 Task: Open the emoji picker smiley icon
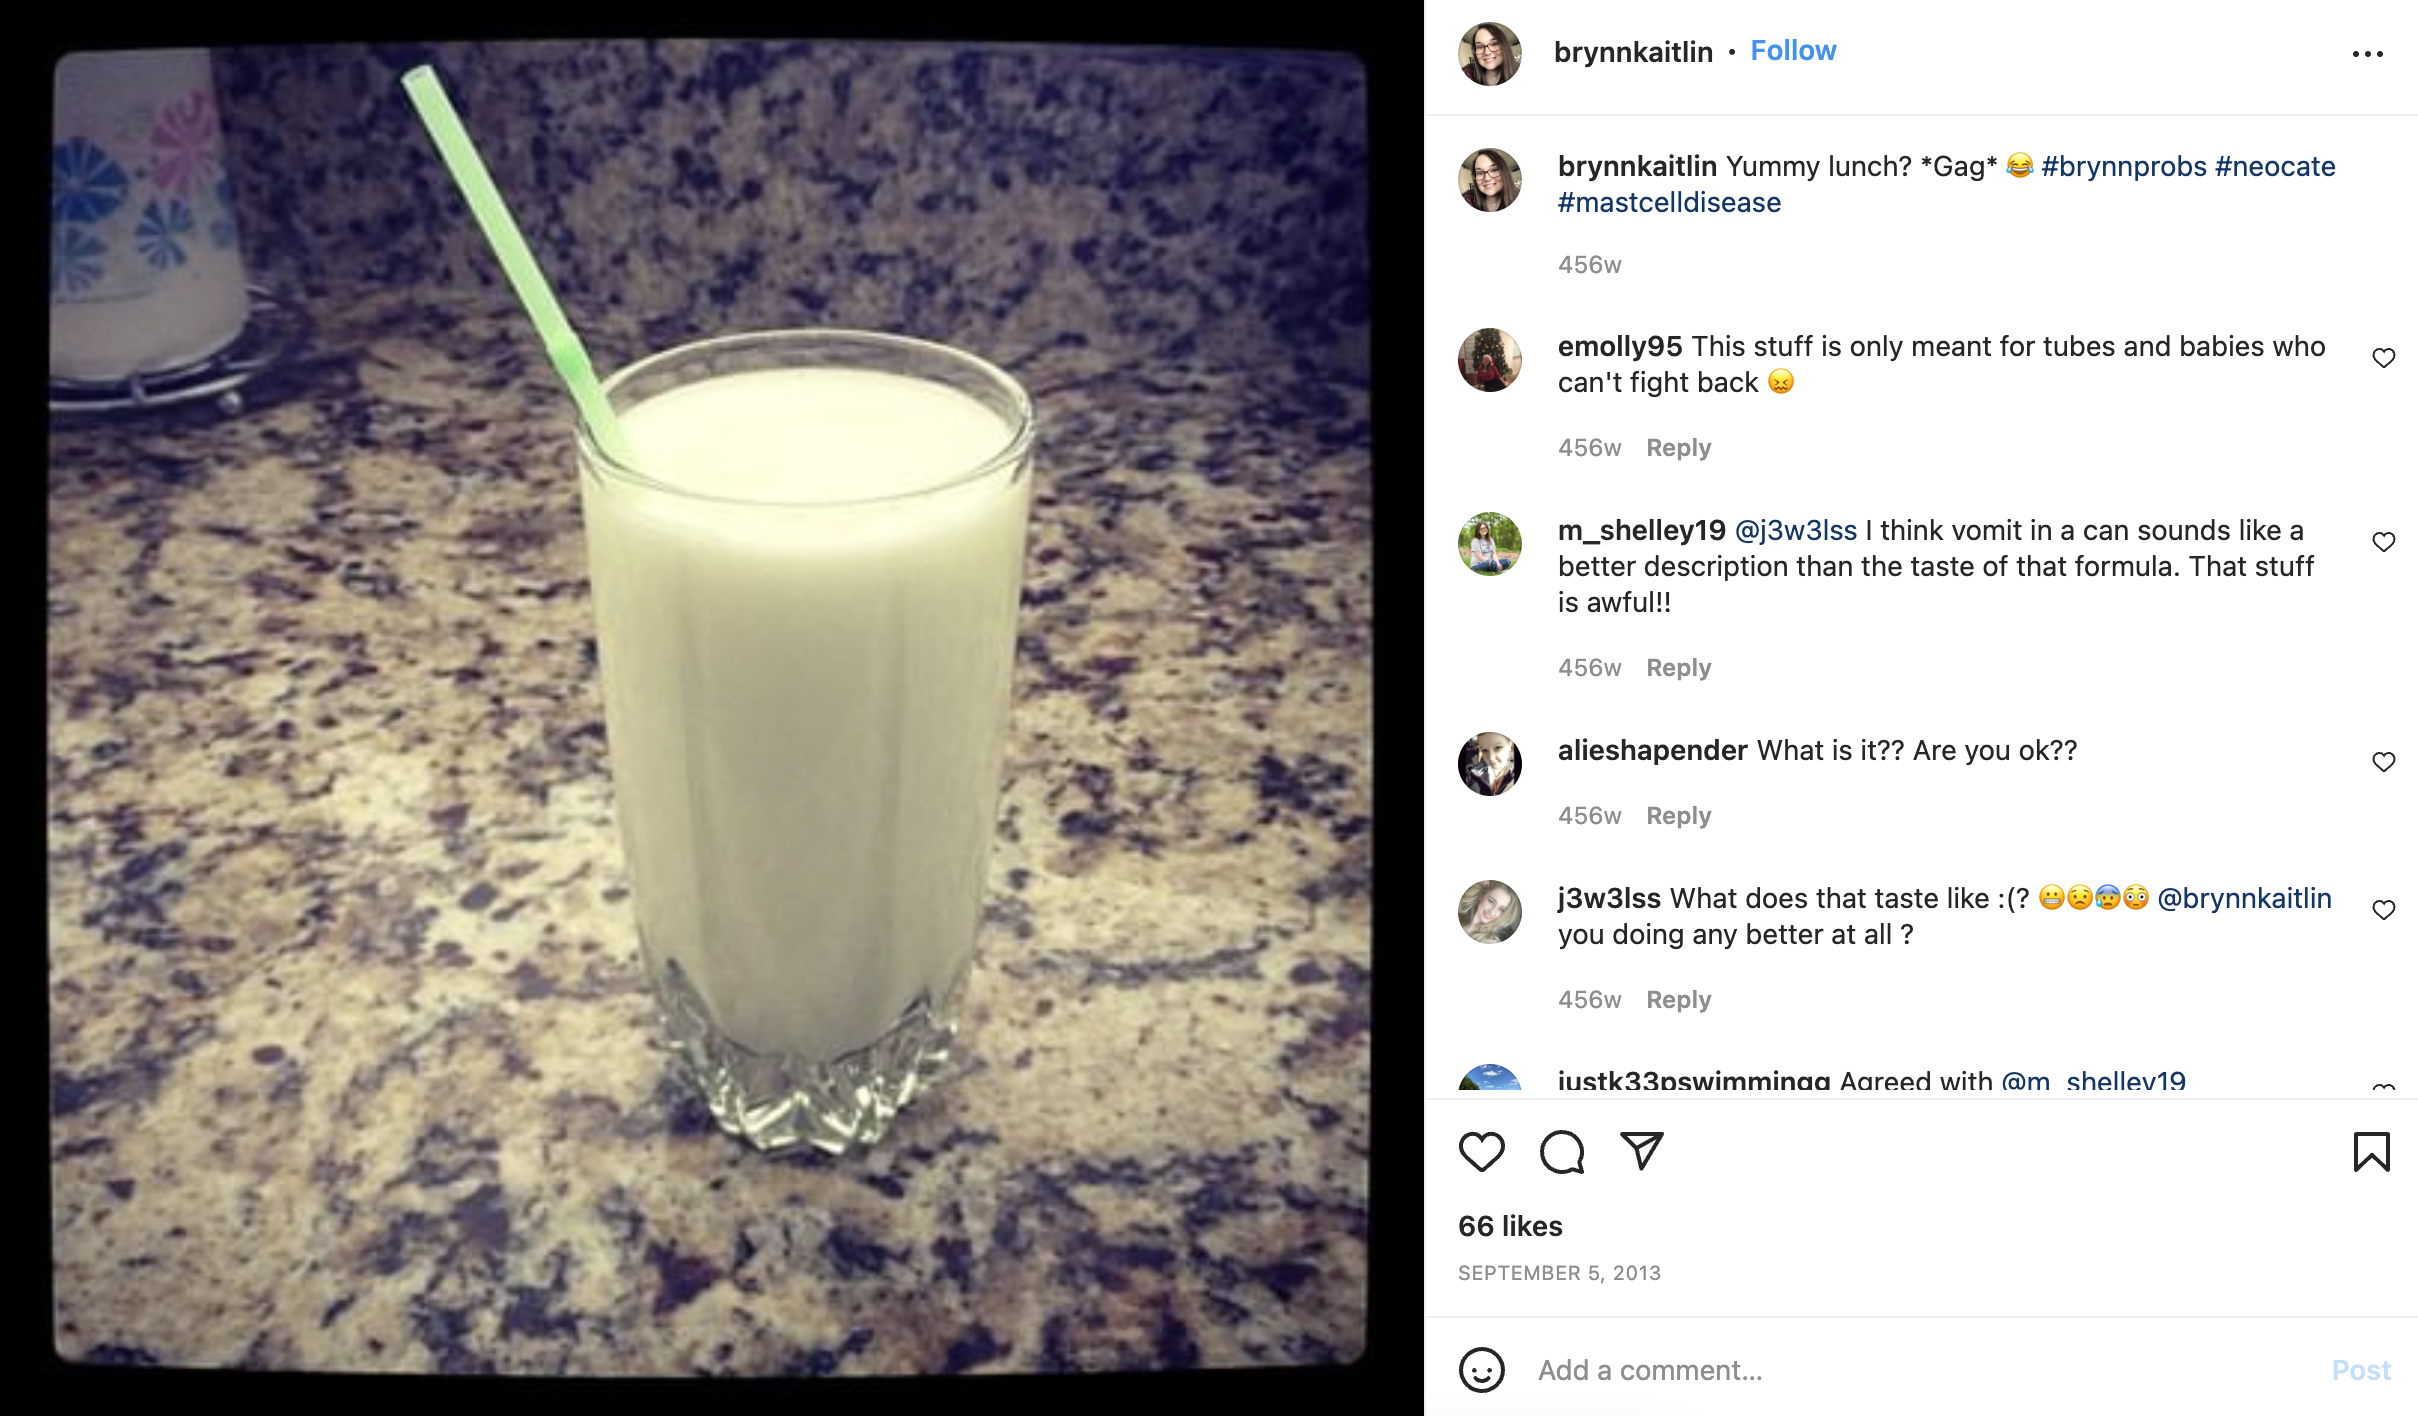(x=1481, y=1369)
